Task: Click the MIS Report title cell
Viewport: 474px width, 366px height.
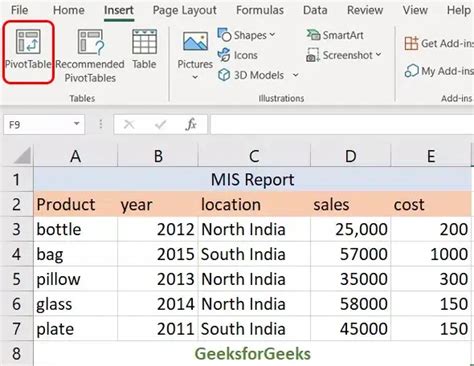Action: (253, 179)
